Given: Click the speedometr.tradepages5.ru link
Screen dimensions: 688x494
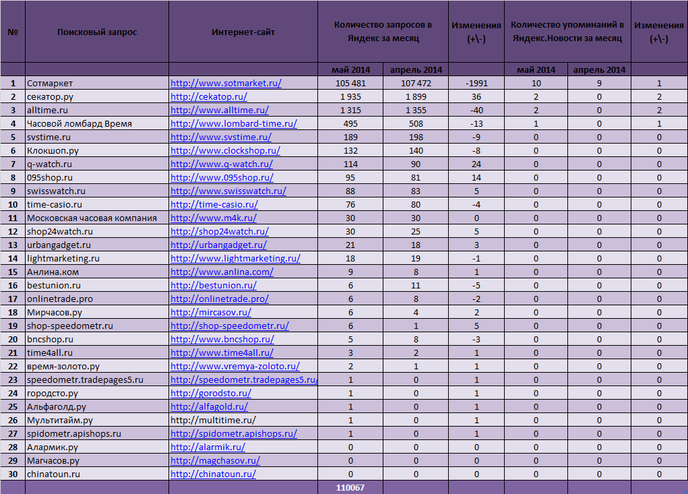Looking at the screenshot, I should pyautogui.click(x=244, y=380).
